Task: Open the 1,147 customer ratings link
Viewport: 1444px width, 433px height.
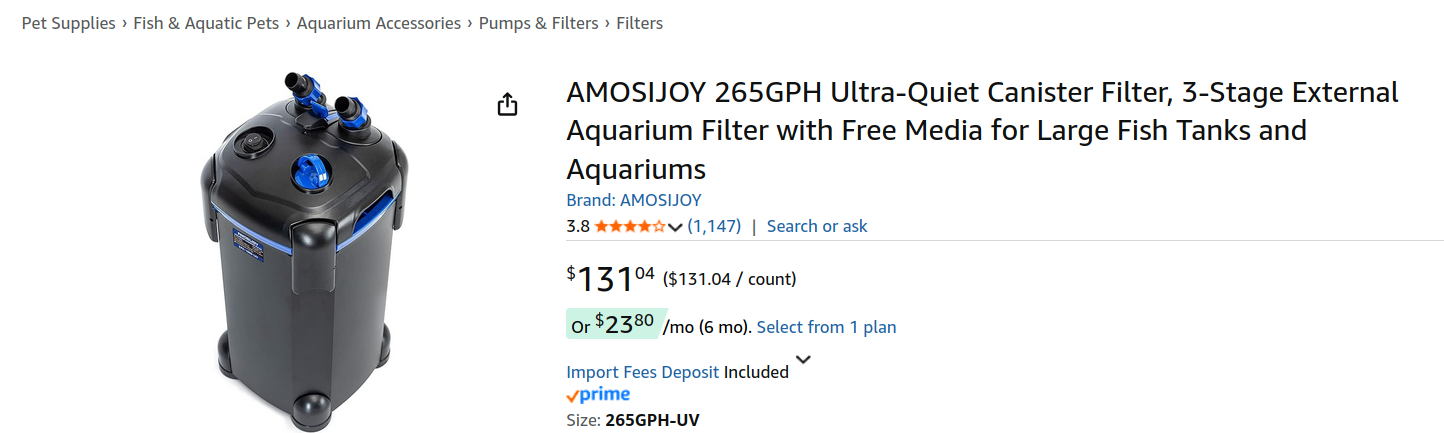Action: tap(714, 226)
